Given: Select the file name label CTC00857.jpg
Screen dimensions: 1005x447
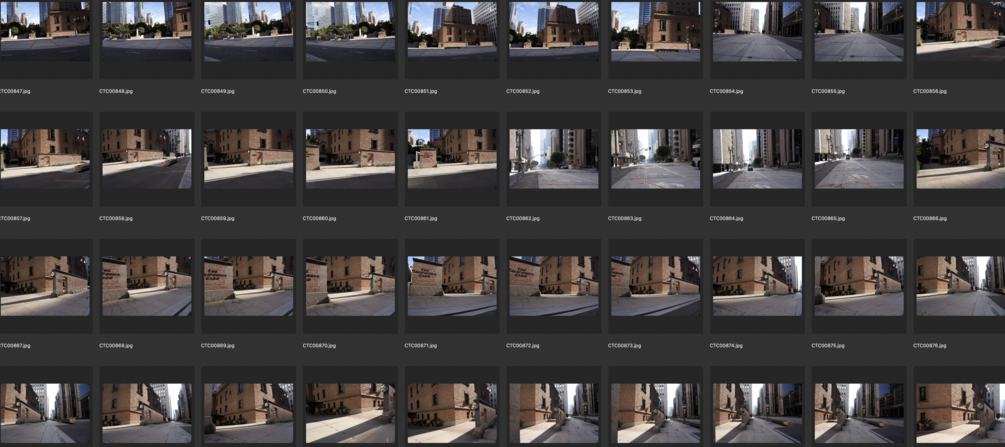Looking at the screenshot, I should (x=15, y=218).
